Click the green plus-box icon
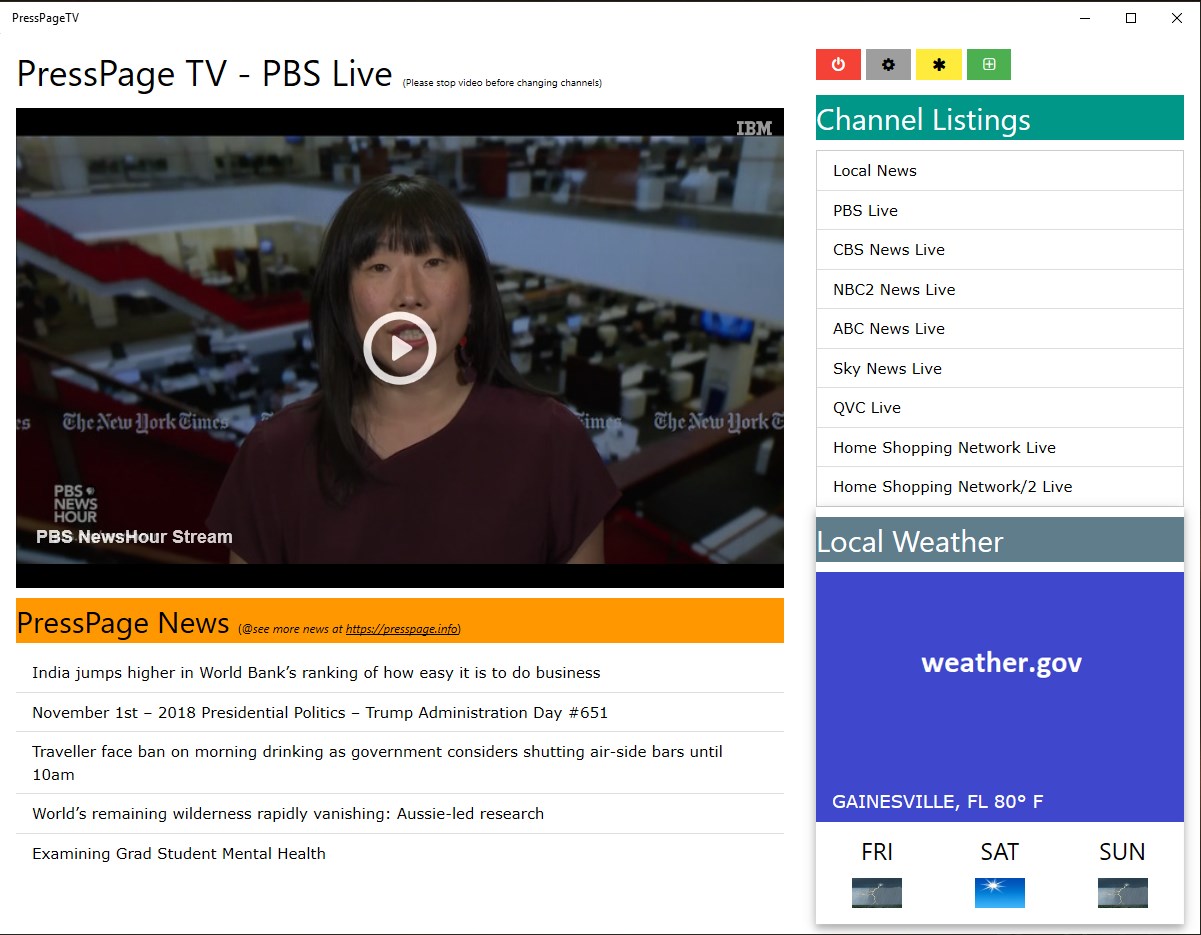 (x=988, y=64)
